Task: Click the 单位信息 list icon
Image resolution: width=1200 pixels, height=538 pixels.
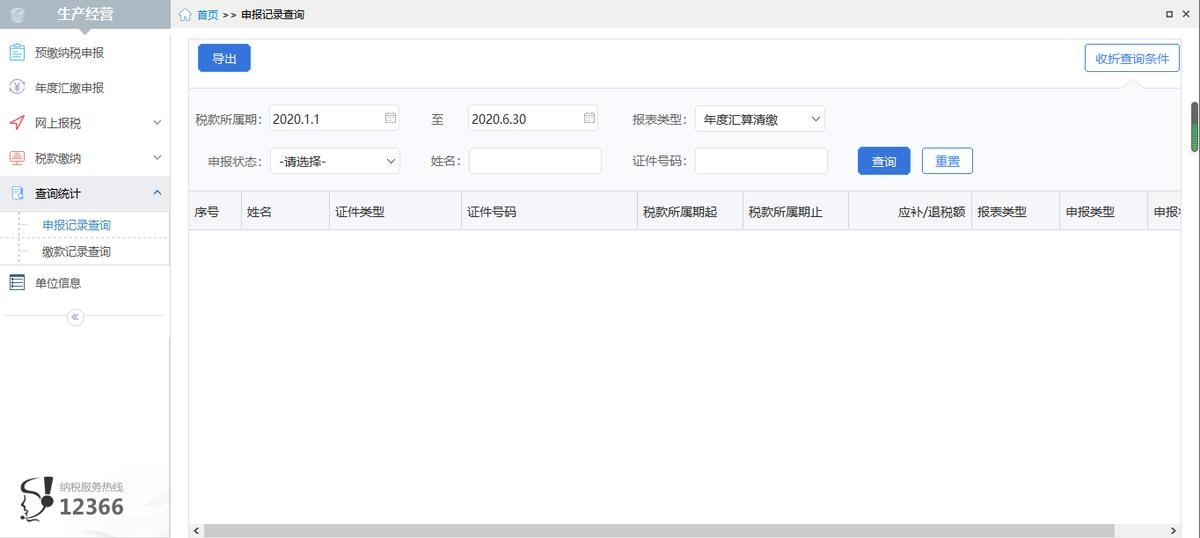Action: pos(17,283)
